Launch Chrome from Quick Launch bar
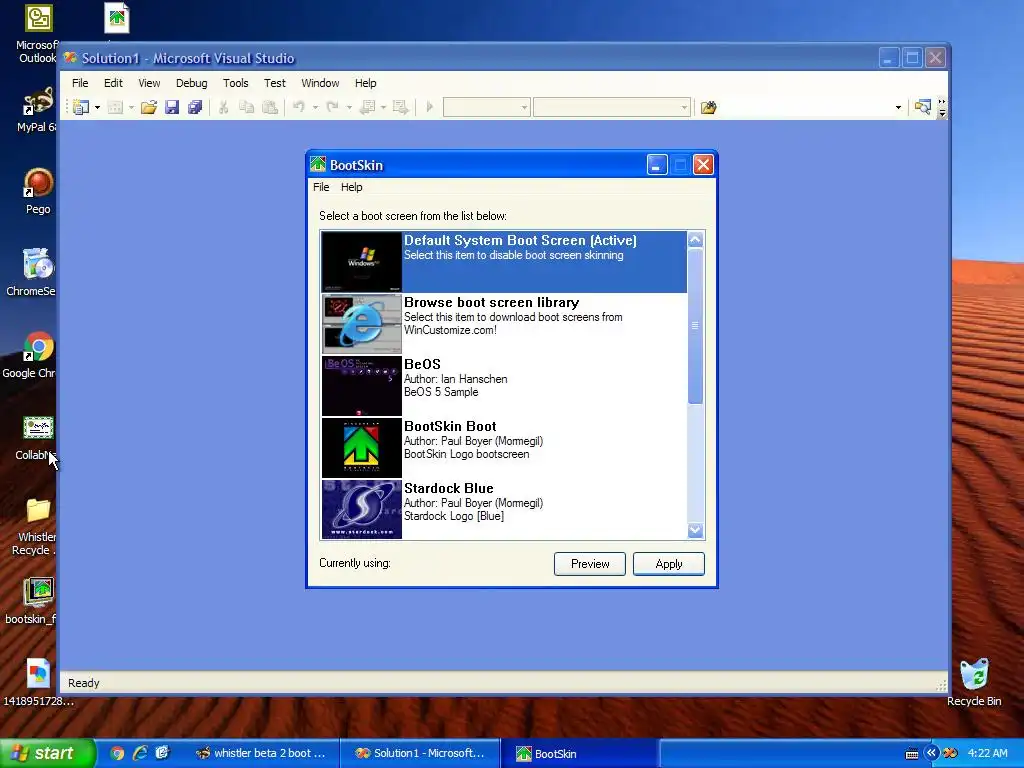Viewport: 1024px width, 768px height. pos(117,753)
